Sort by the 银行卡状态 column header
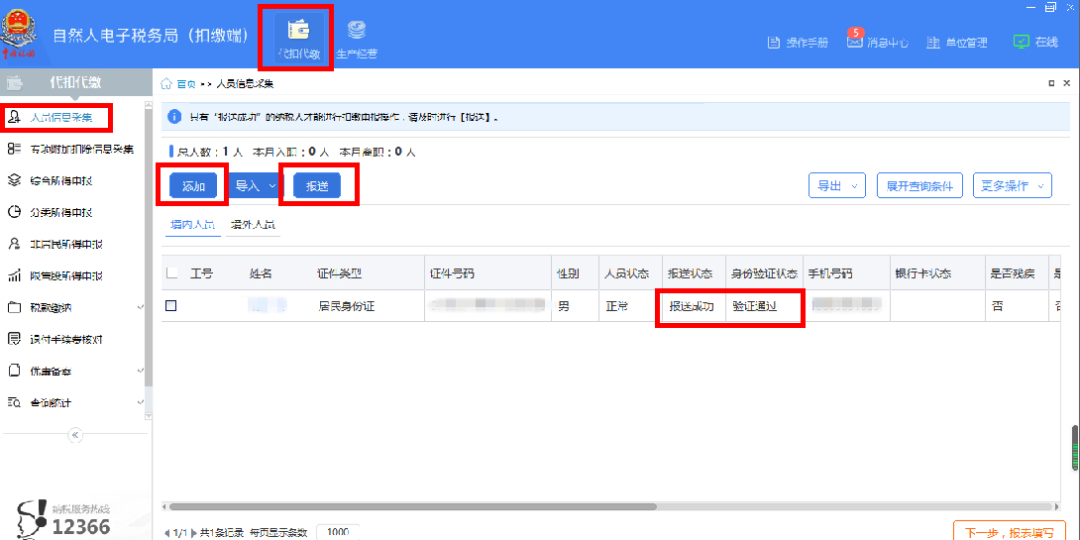The width and height of the screenshot is (1080, 540). coord(923,273)
